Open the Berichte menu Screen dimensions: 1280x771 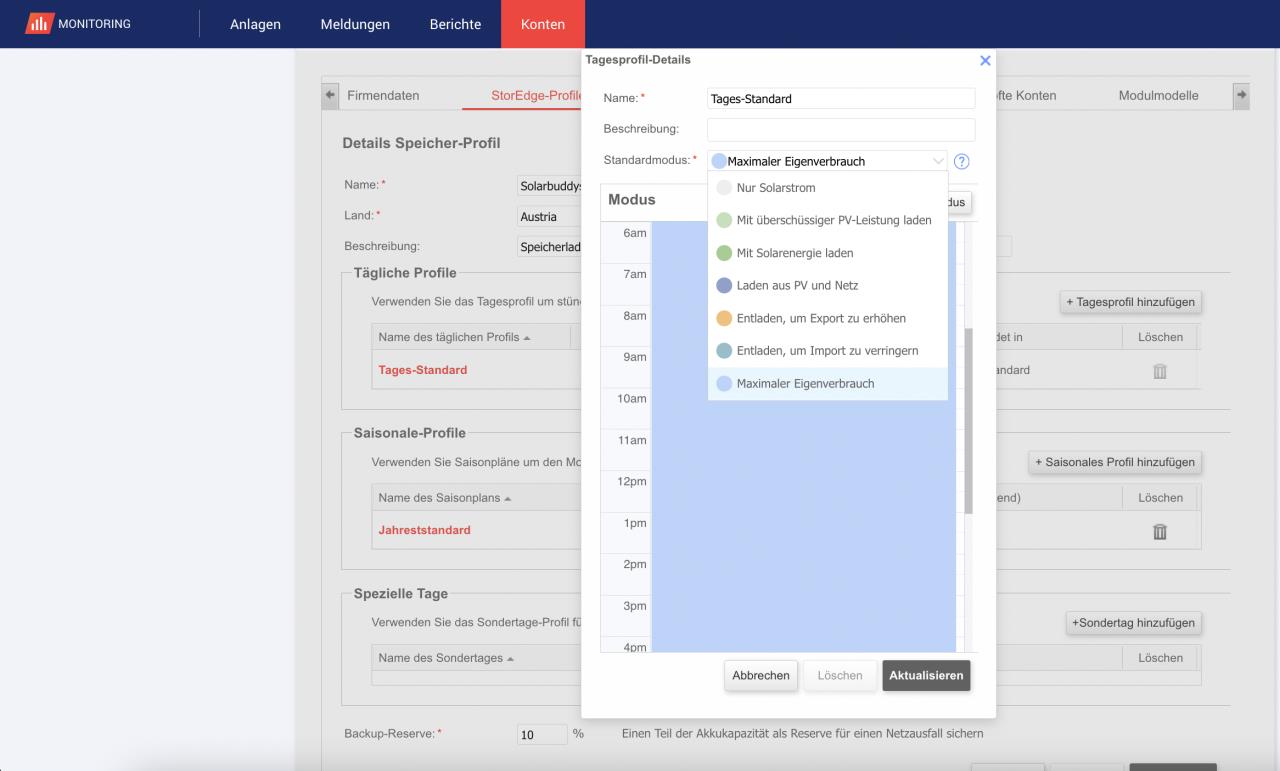point(455,24)
